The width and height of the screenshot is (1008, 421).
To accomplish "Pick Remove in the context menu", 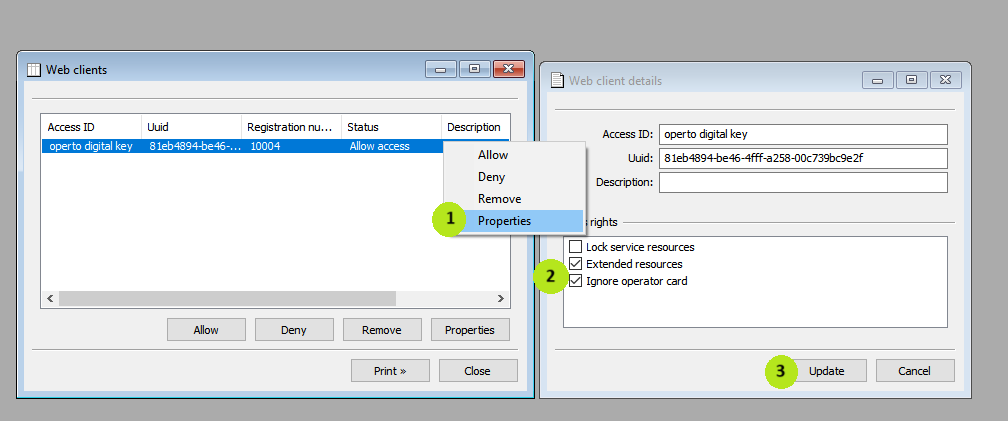I will pyautogui.click(x=499, y=199).
